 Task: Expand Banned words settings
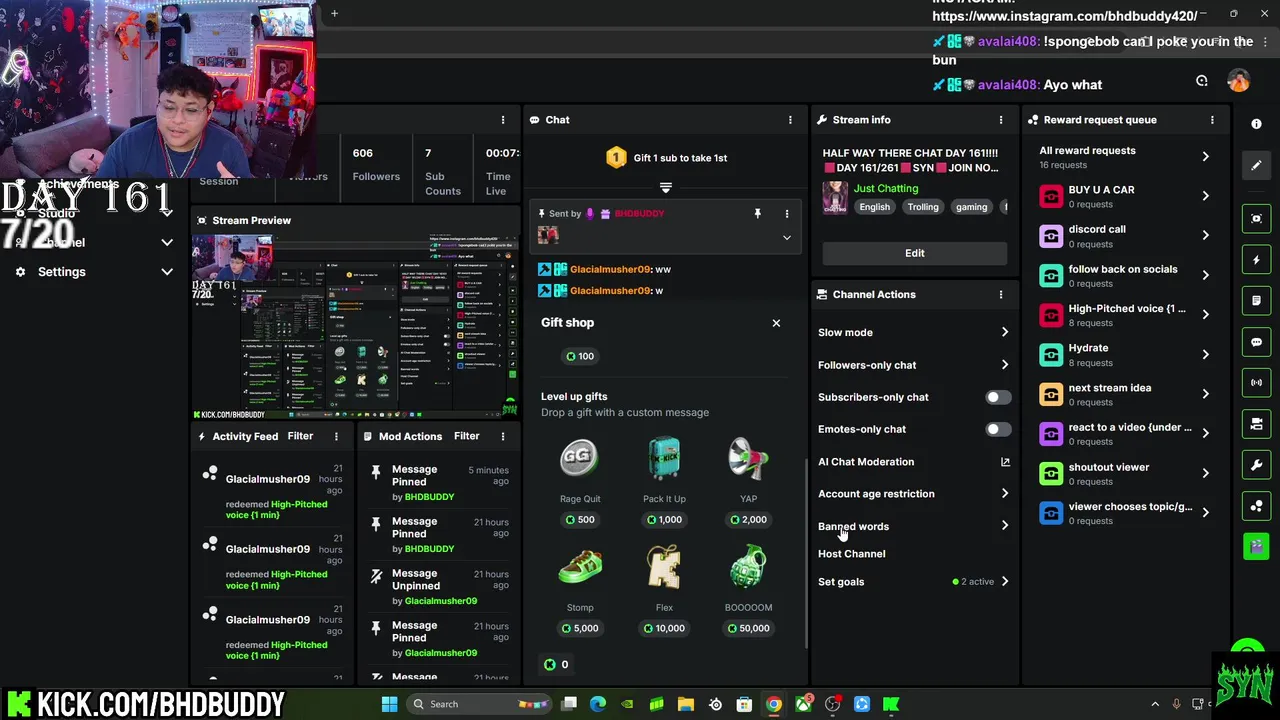point(1005,526)
